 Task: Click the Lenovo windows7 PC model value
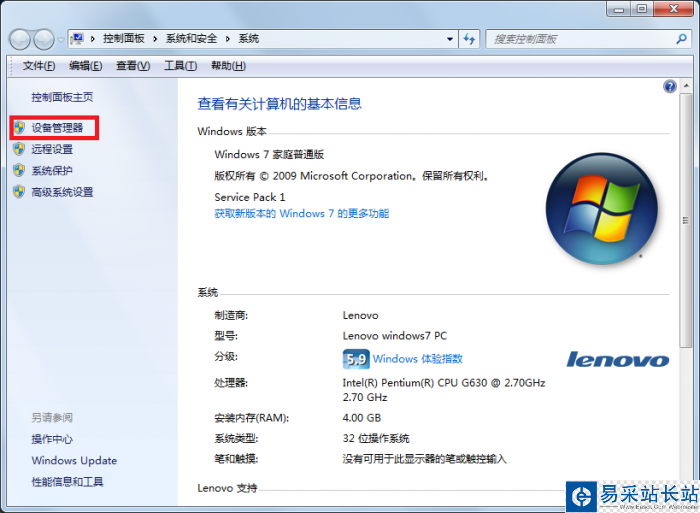tap(395, 336)
